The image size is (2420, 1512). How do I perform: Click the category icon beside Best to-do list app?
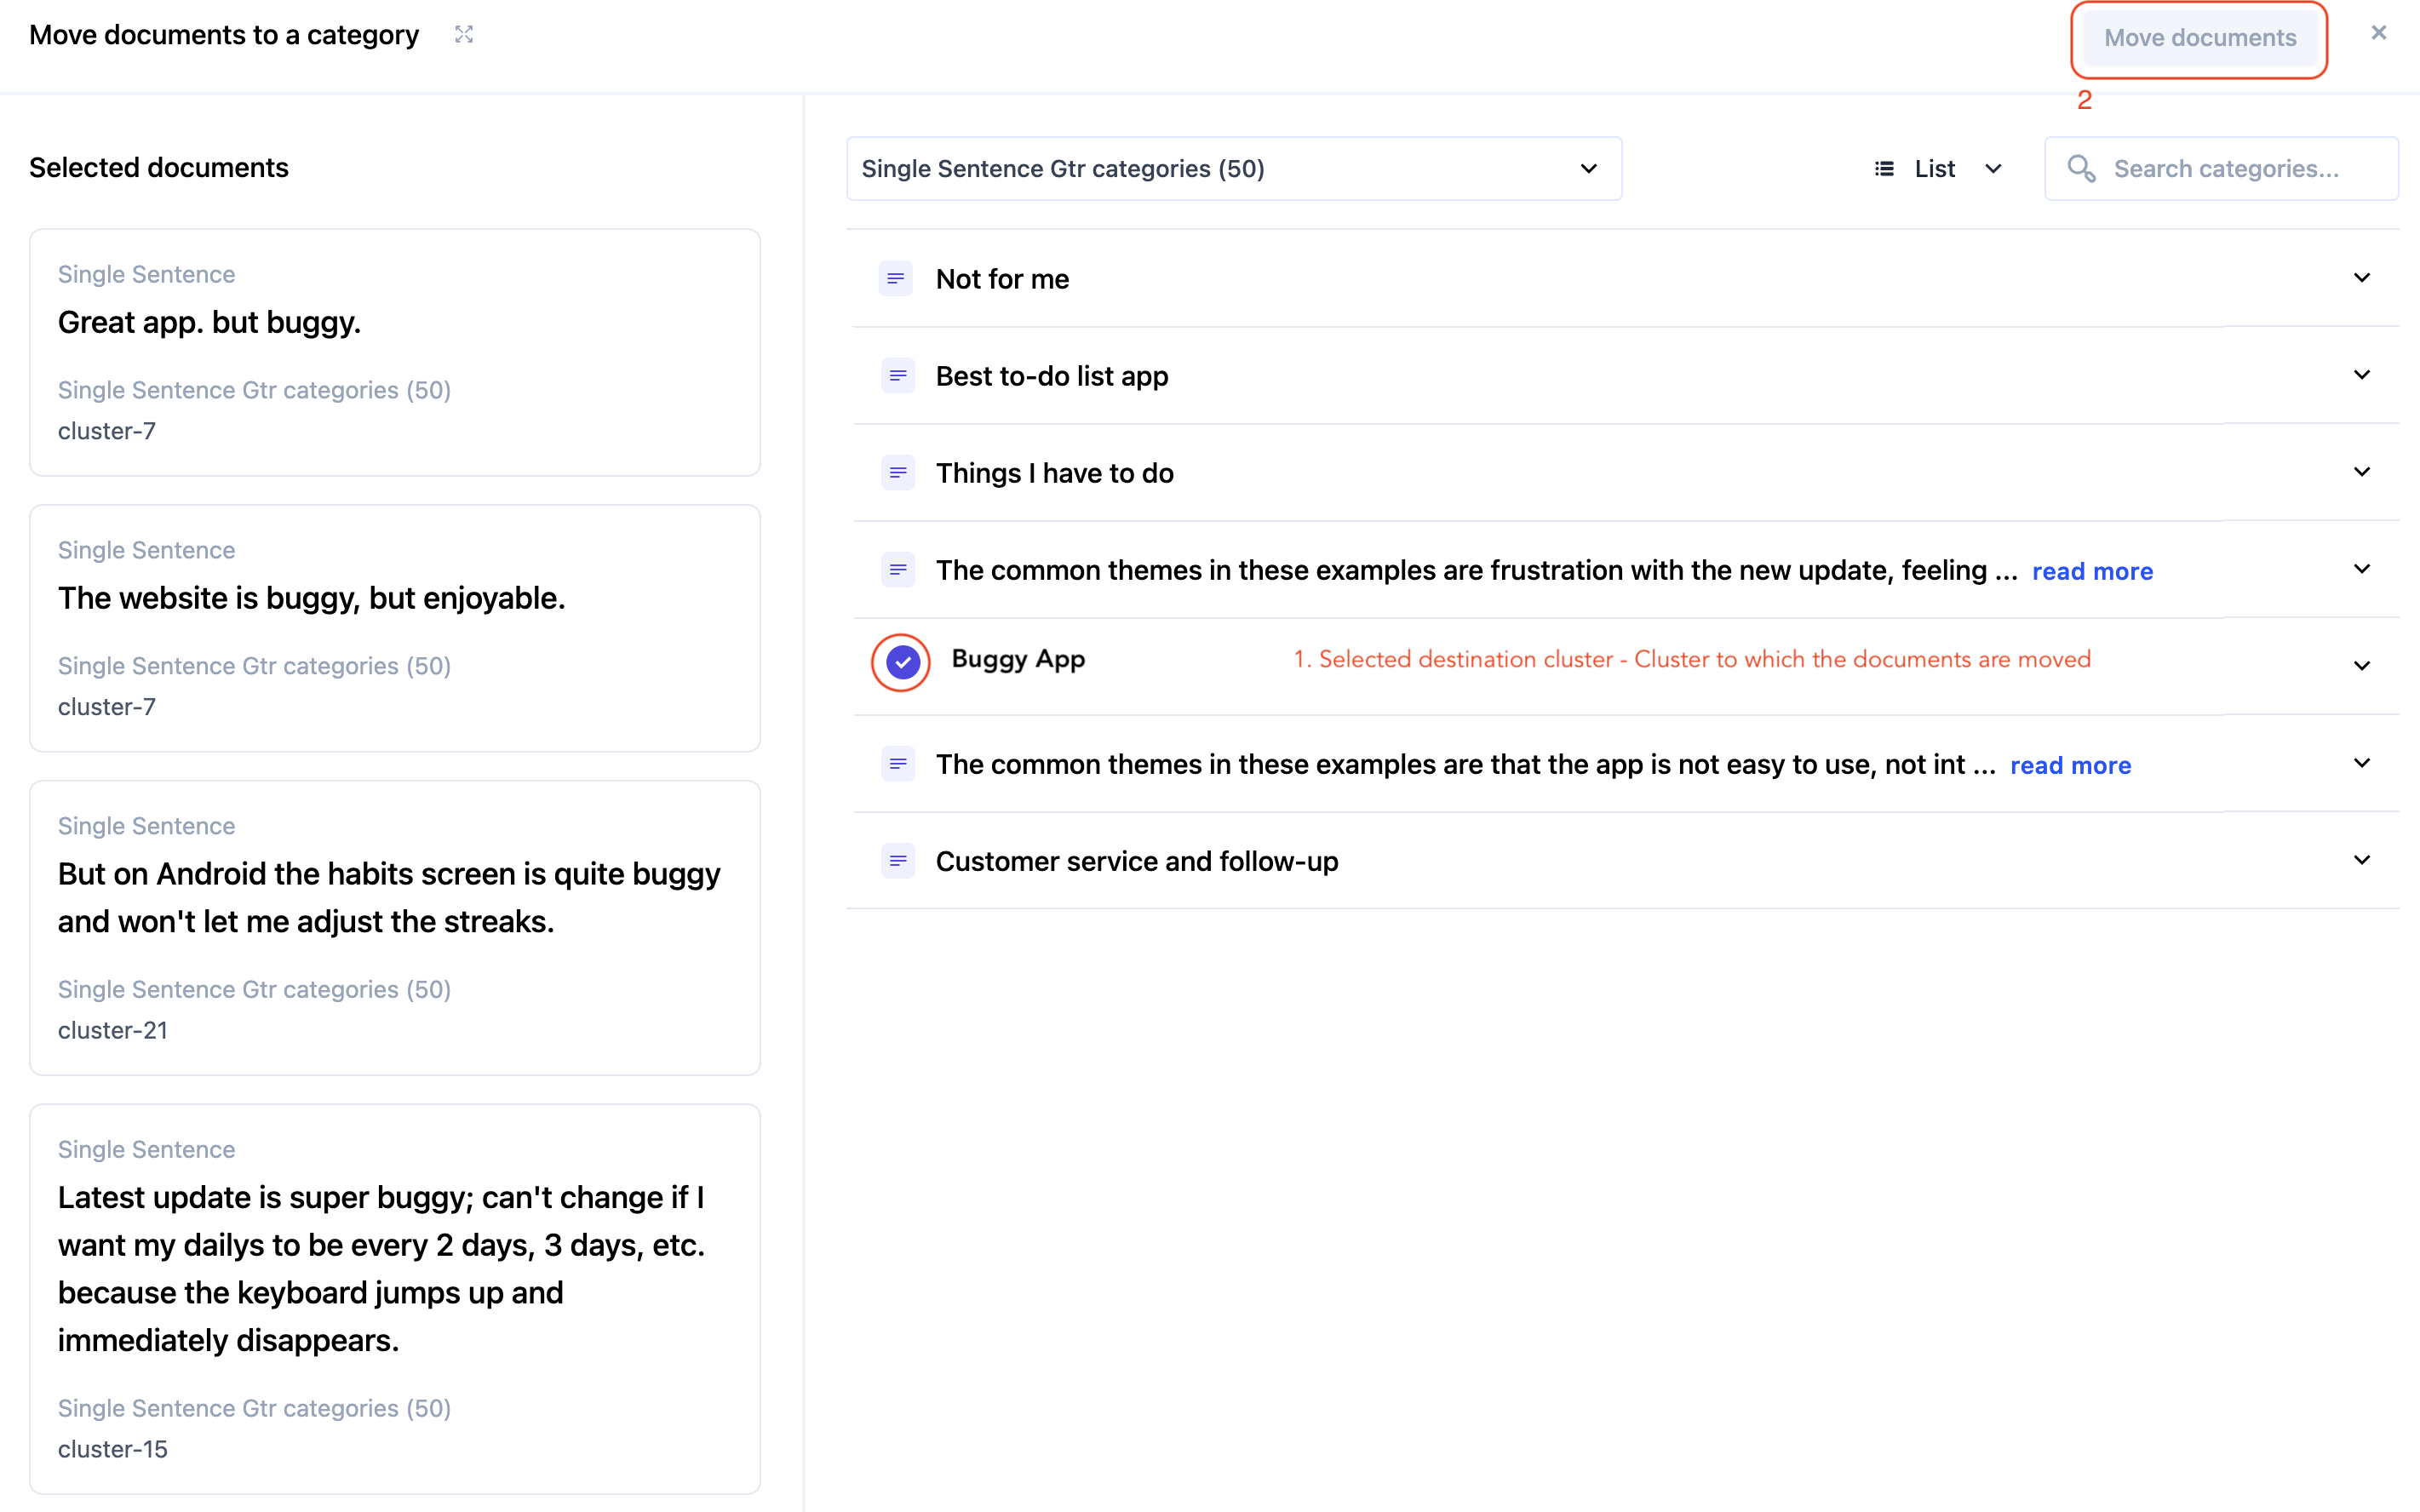(x=897, y=376)
